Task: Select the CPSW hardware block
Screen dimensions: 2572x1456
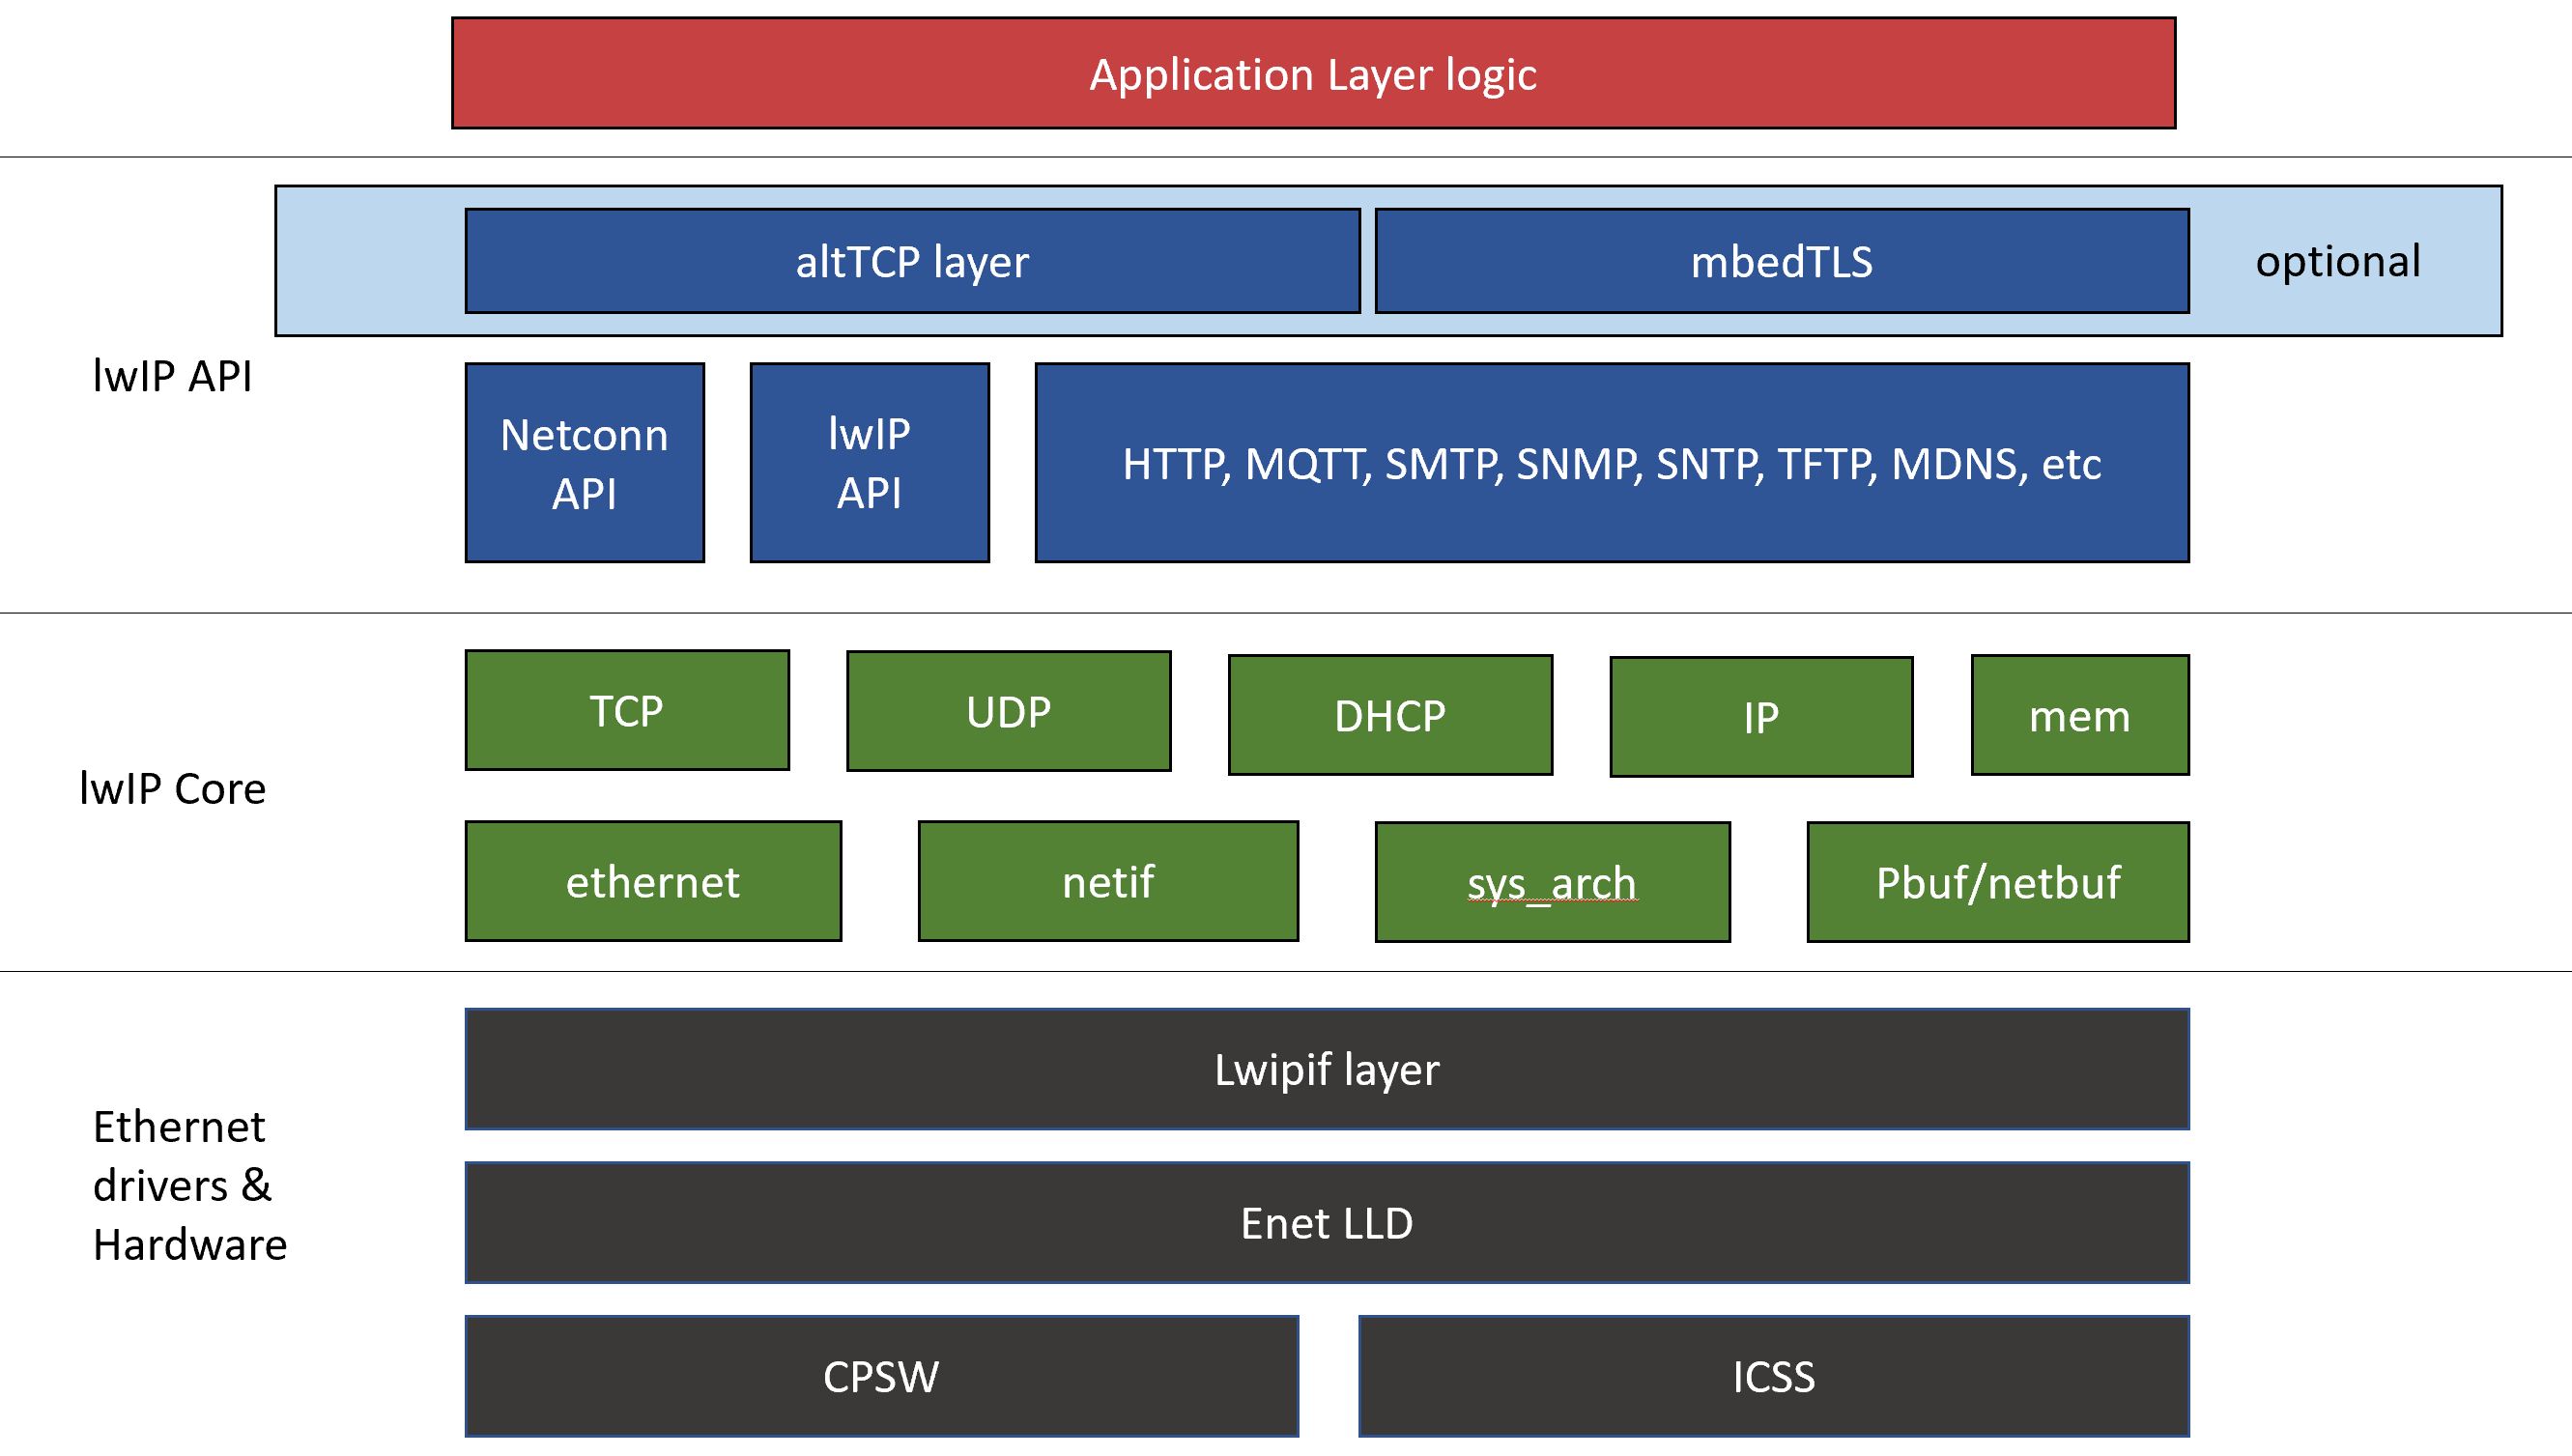Action: tap(881, 1377)
